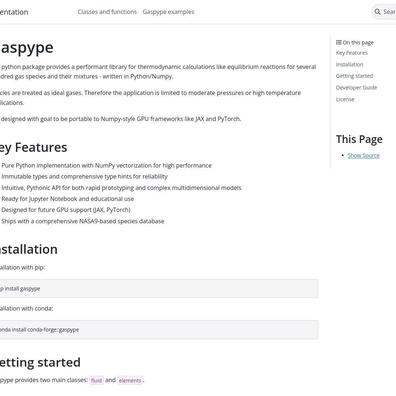Click the This Page heading
Image resolution: width=396 pixels, height=396 pixels.
coord(359,139)
